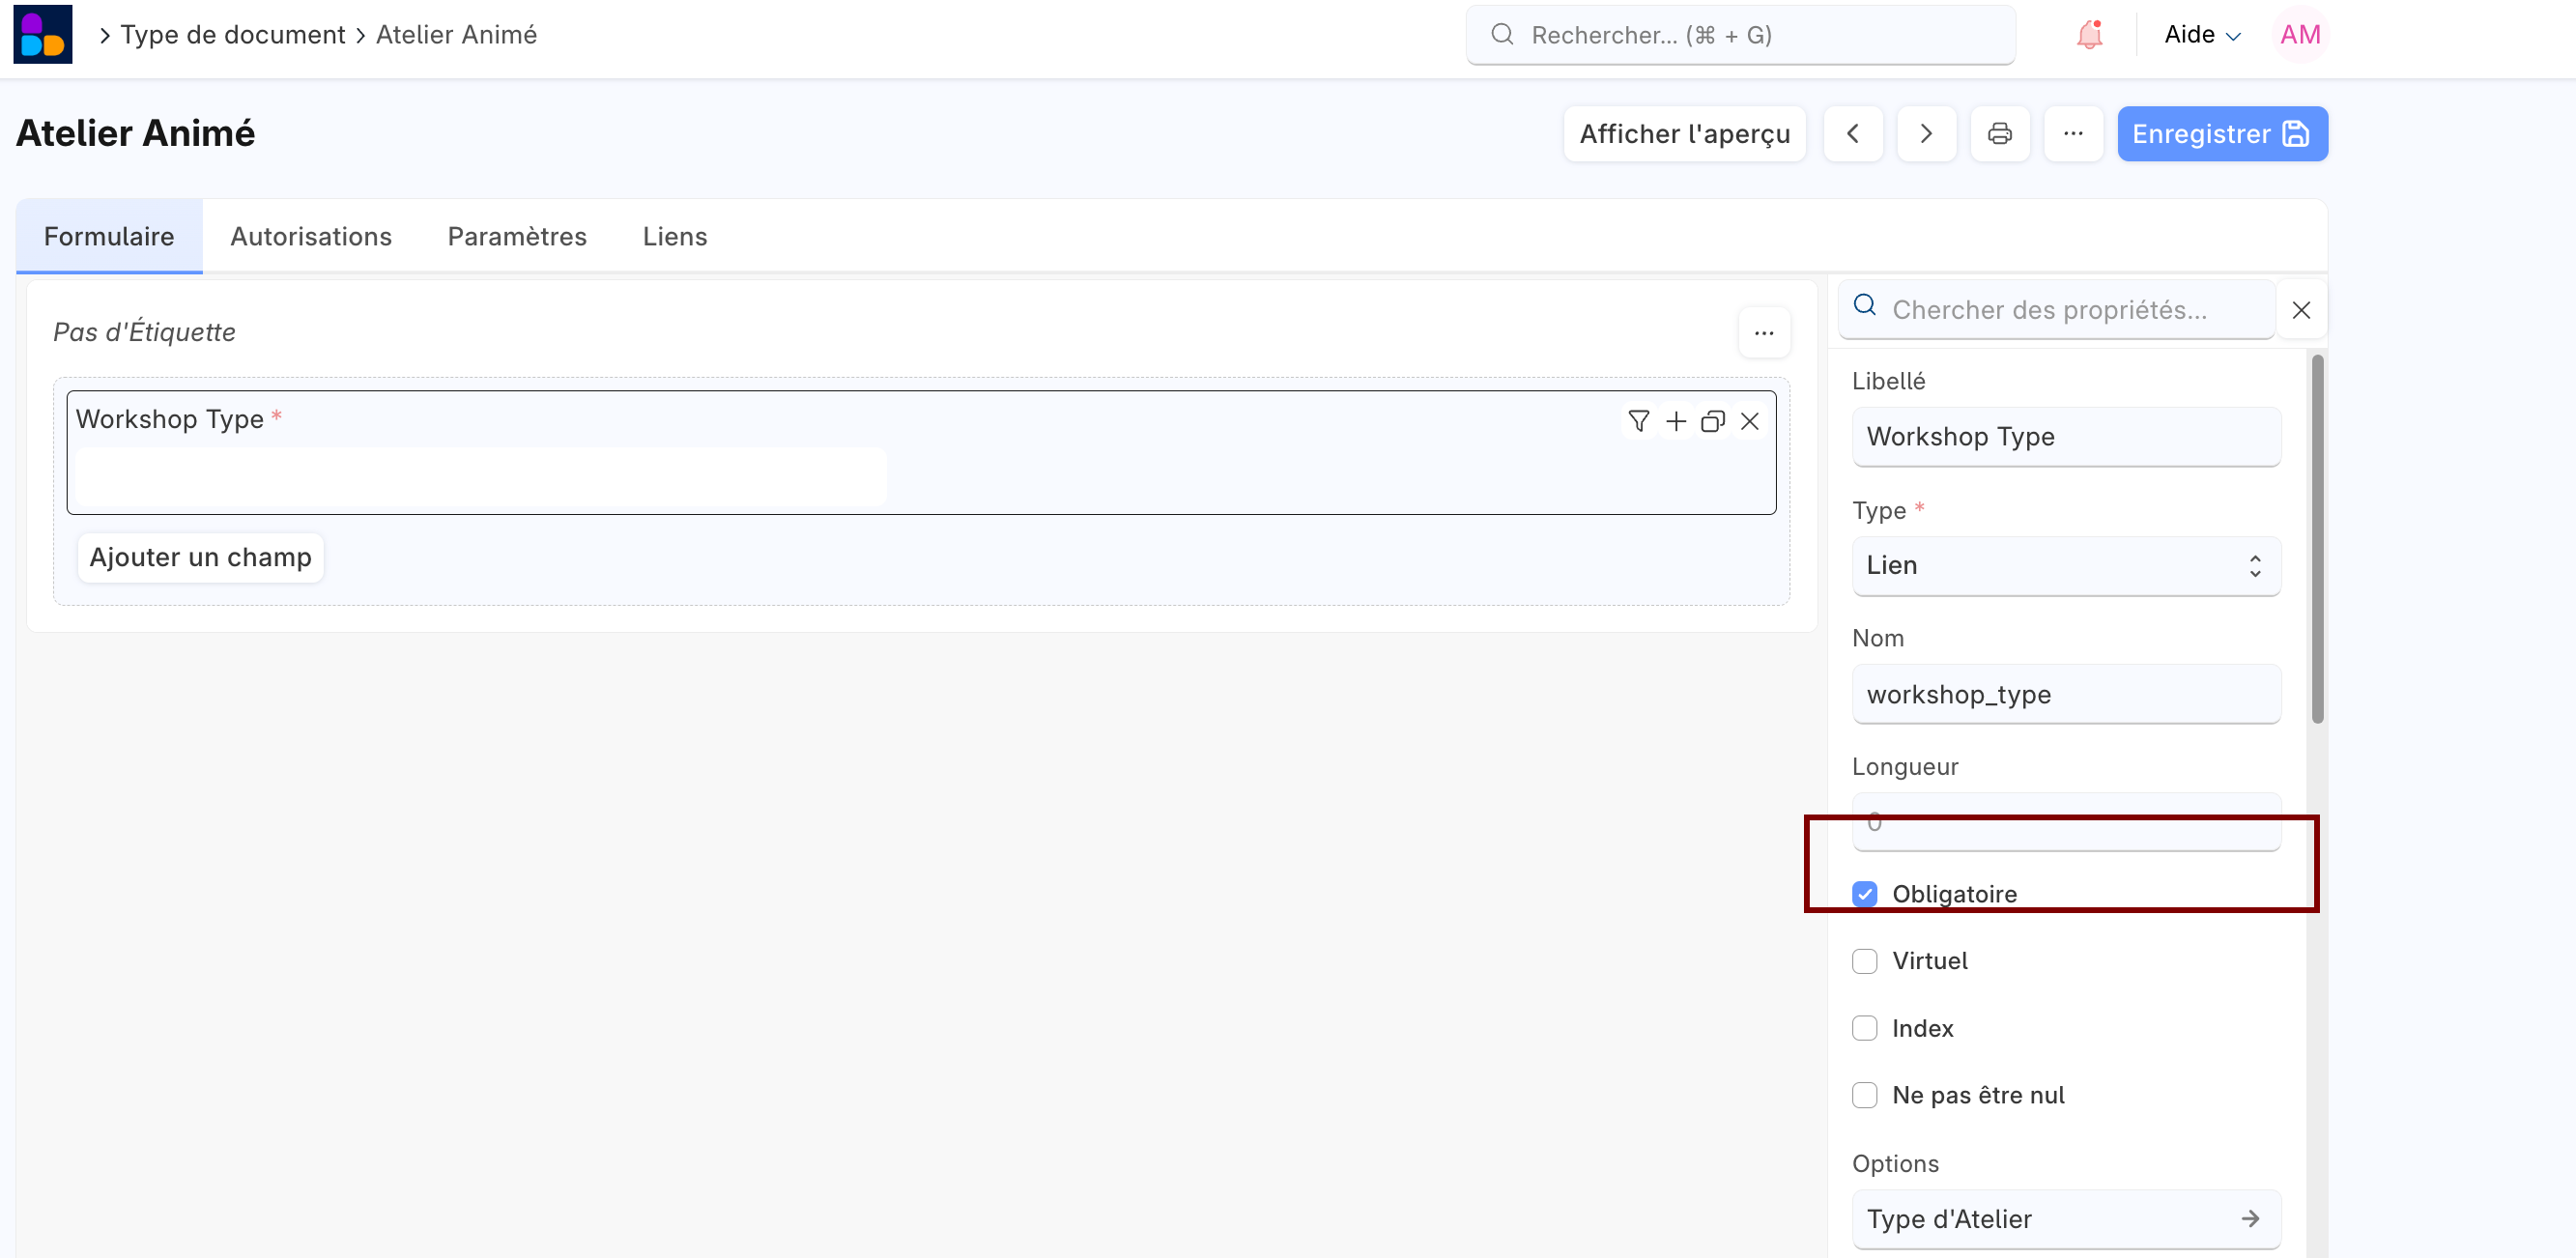Viewport: 2576px width, 1258px height.
Task: Open the AM user avatar menu
Action: [x=2300, y=35]
